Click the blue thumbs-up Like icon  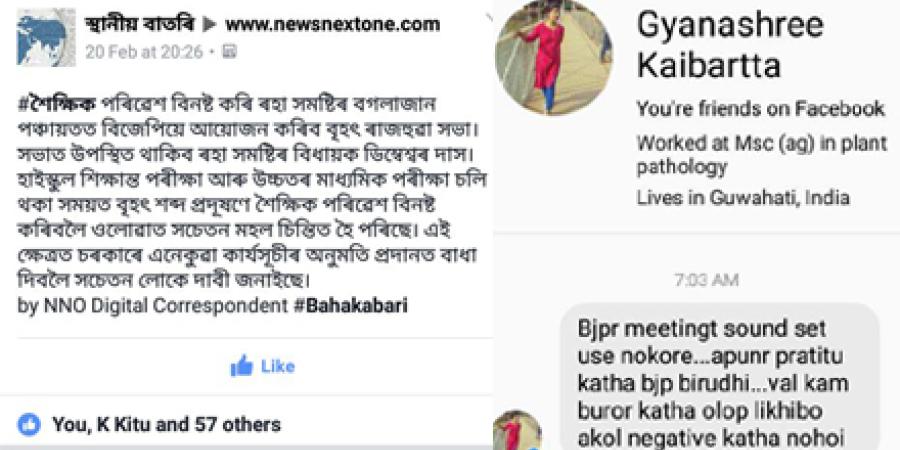[x=242, y=366]
